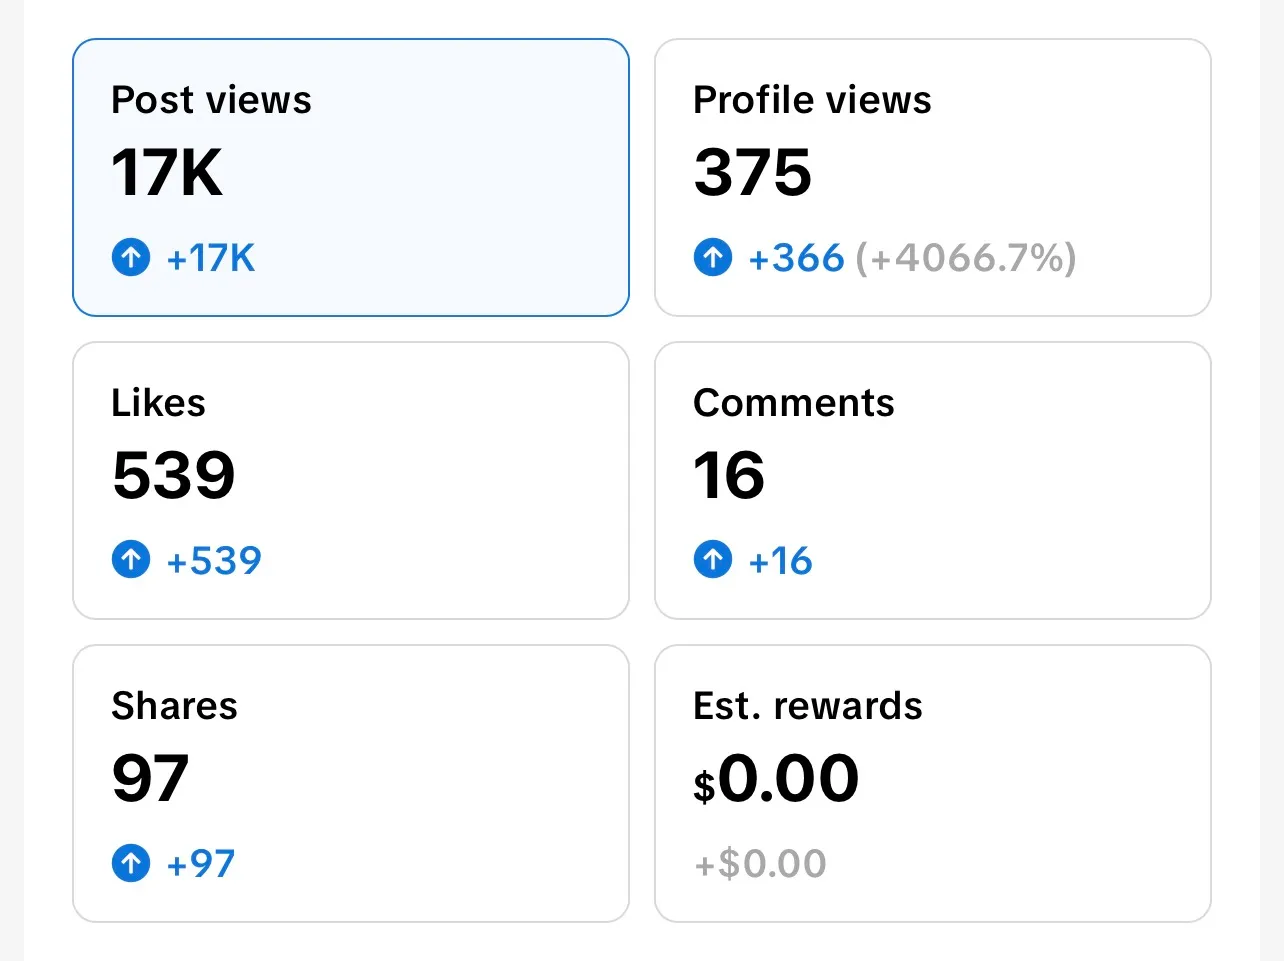
Task: Click the $0.00 estimated rewards amount
Action: pyautogui.click(x=776, y=778)
